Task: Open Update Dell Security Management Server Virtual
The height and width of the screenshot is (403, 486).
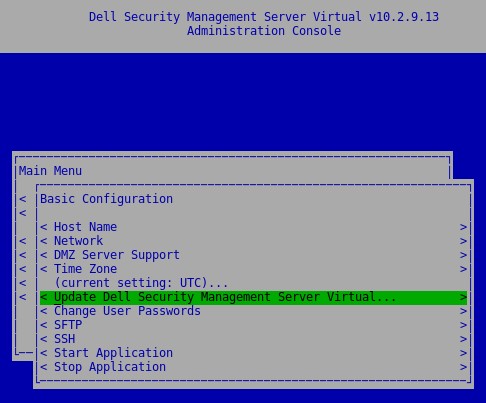Action: (x=253, y=297)
